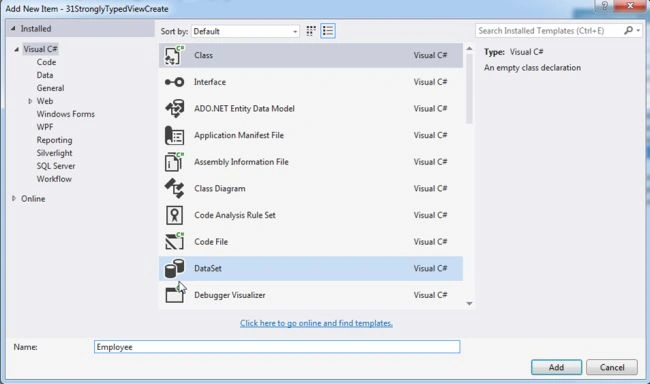
Task: Select the Visual C# tree item
Action: pyautogui.click(x=40, y=49)
